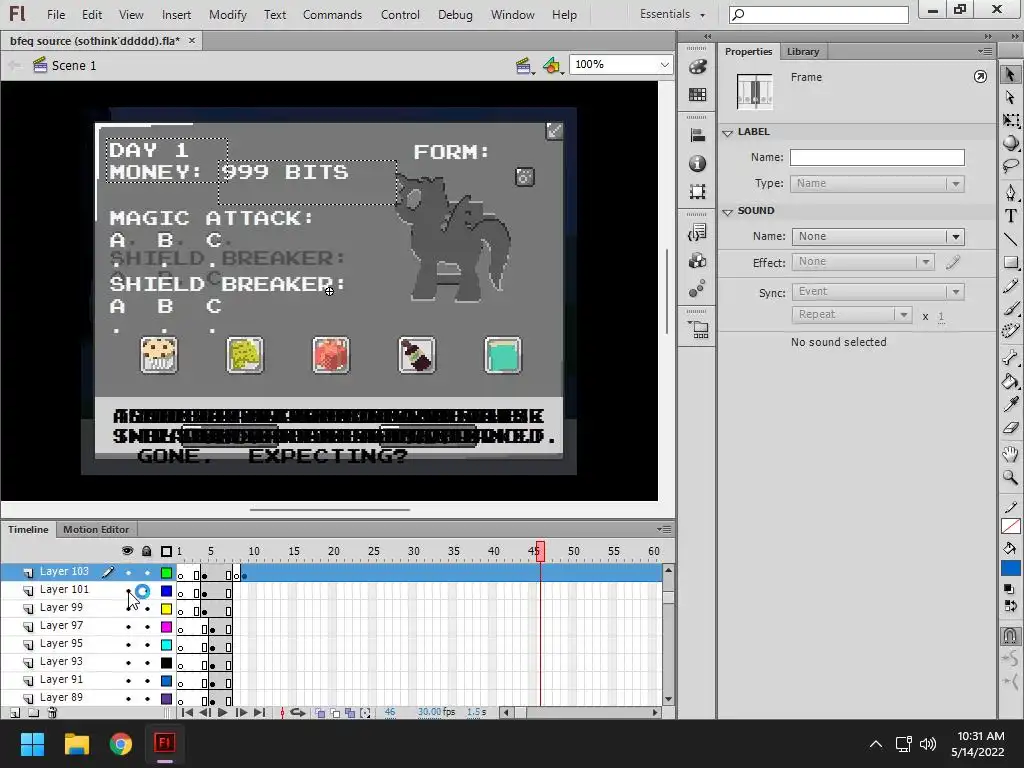The width and height of the screenshot is (1024, 768).
Task: Select the Text tool
Action: click(1010, 216)
